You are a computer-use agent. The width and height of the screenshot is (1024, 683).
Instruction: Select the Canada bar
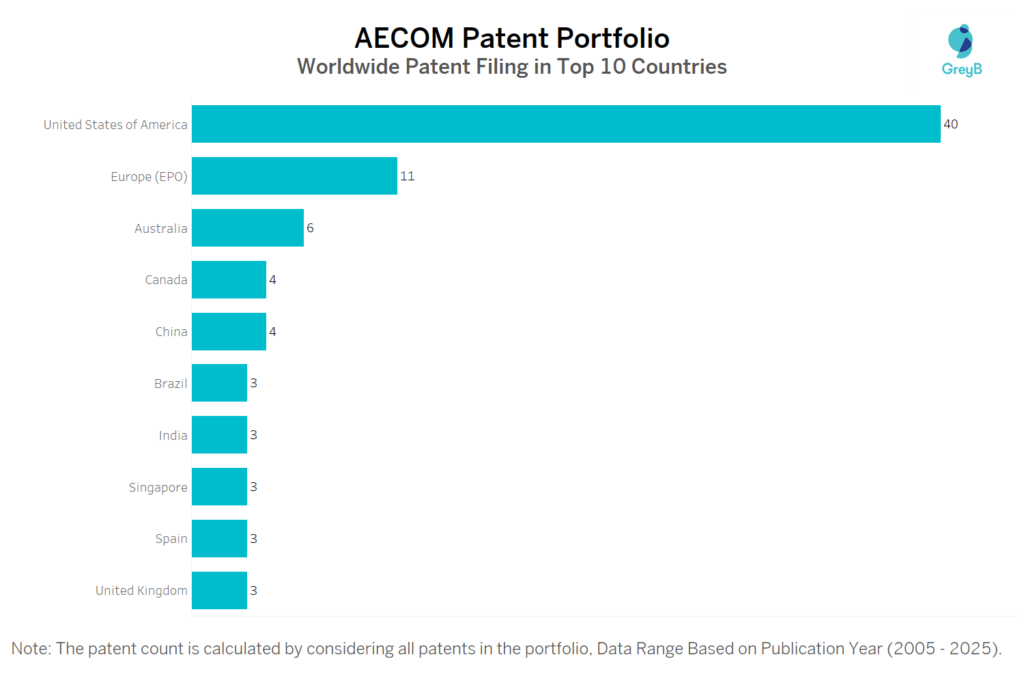coord(228,280)
